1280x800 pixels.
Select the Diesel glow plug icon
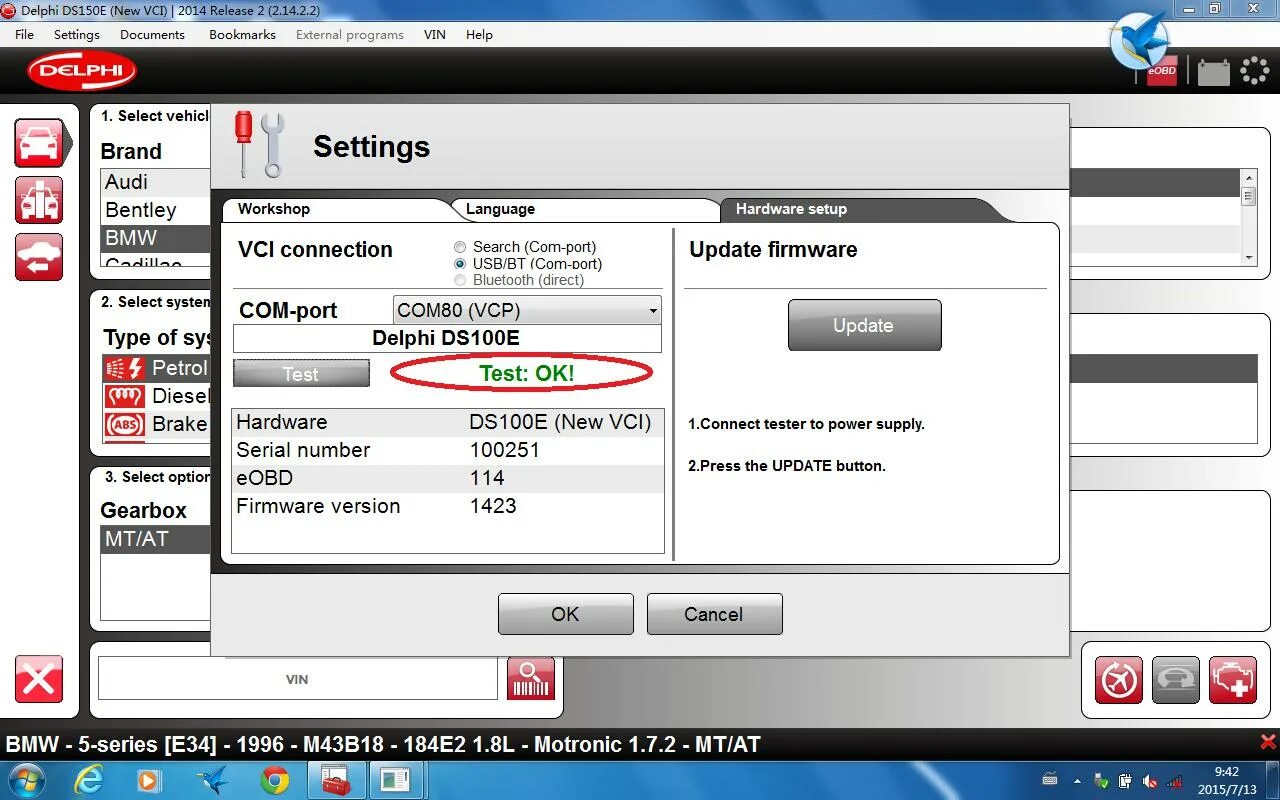click(124, 396)
